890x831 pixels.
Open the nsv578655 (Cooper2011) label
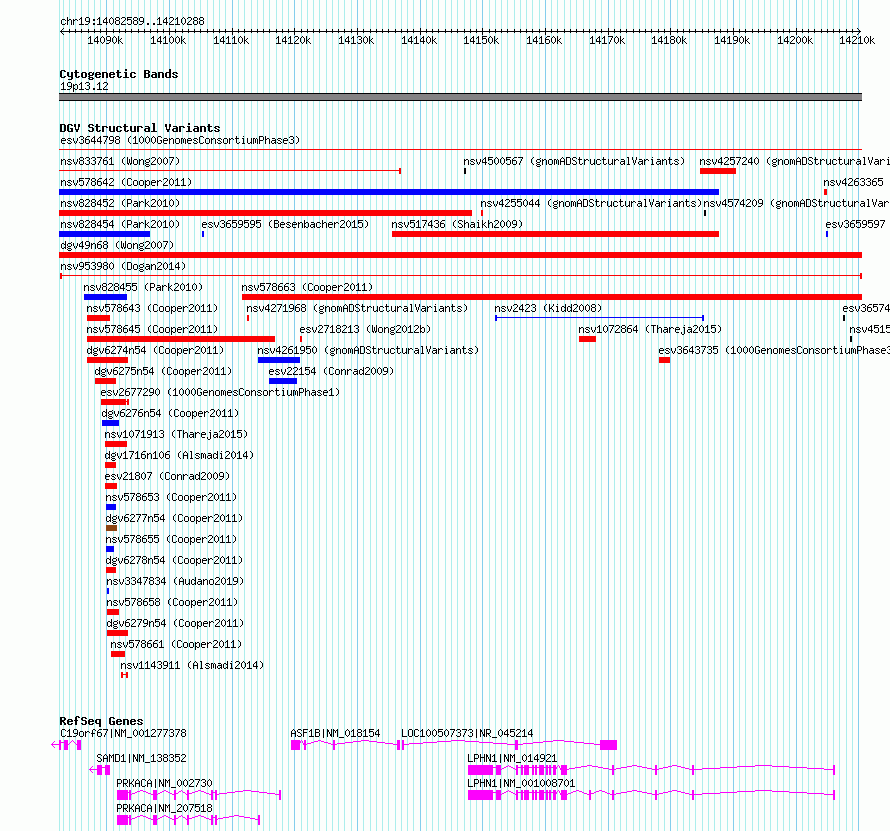171,539
